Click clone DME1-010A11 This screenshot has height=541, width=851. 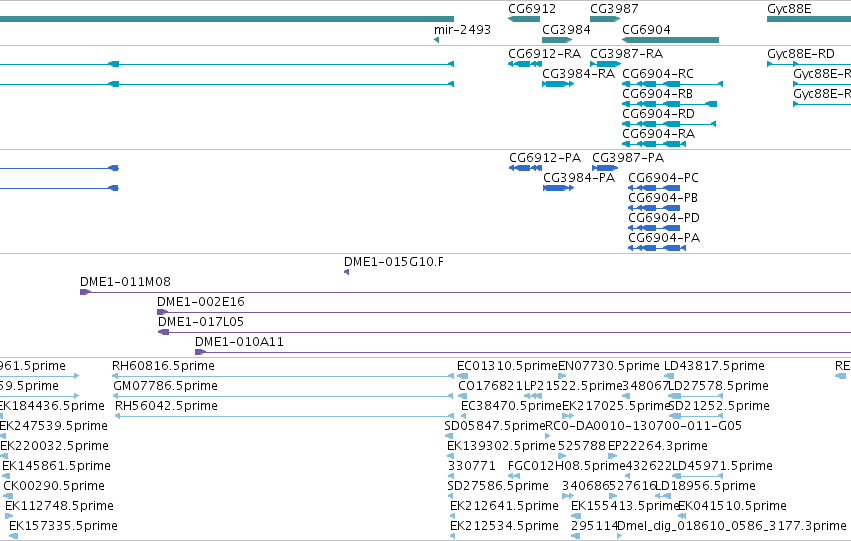pyautogui.click(x=239, y=342)
